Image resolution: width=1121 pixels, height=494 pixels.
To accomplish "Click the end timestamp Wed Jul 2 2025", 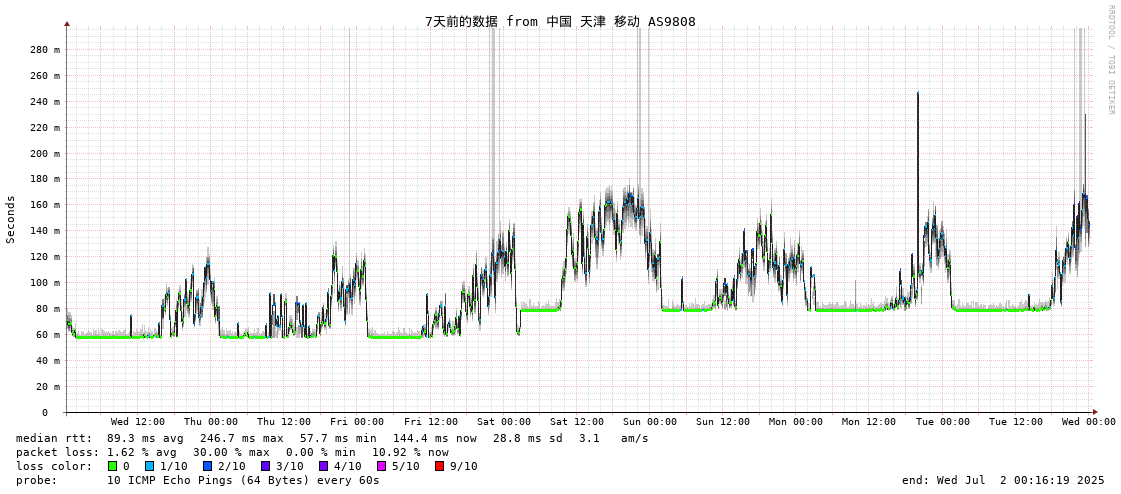I will [1004, 480].
